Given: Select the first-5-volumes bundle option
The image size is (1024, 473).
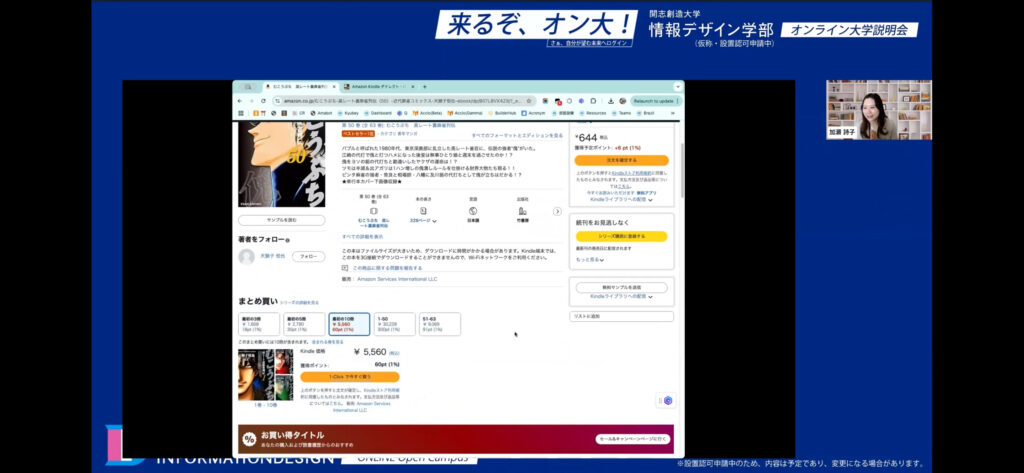Looking at the screenshot, I should tap(305, 324).
